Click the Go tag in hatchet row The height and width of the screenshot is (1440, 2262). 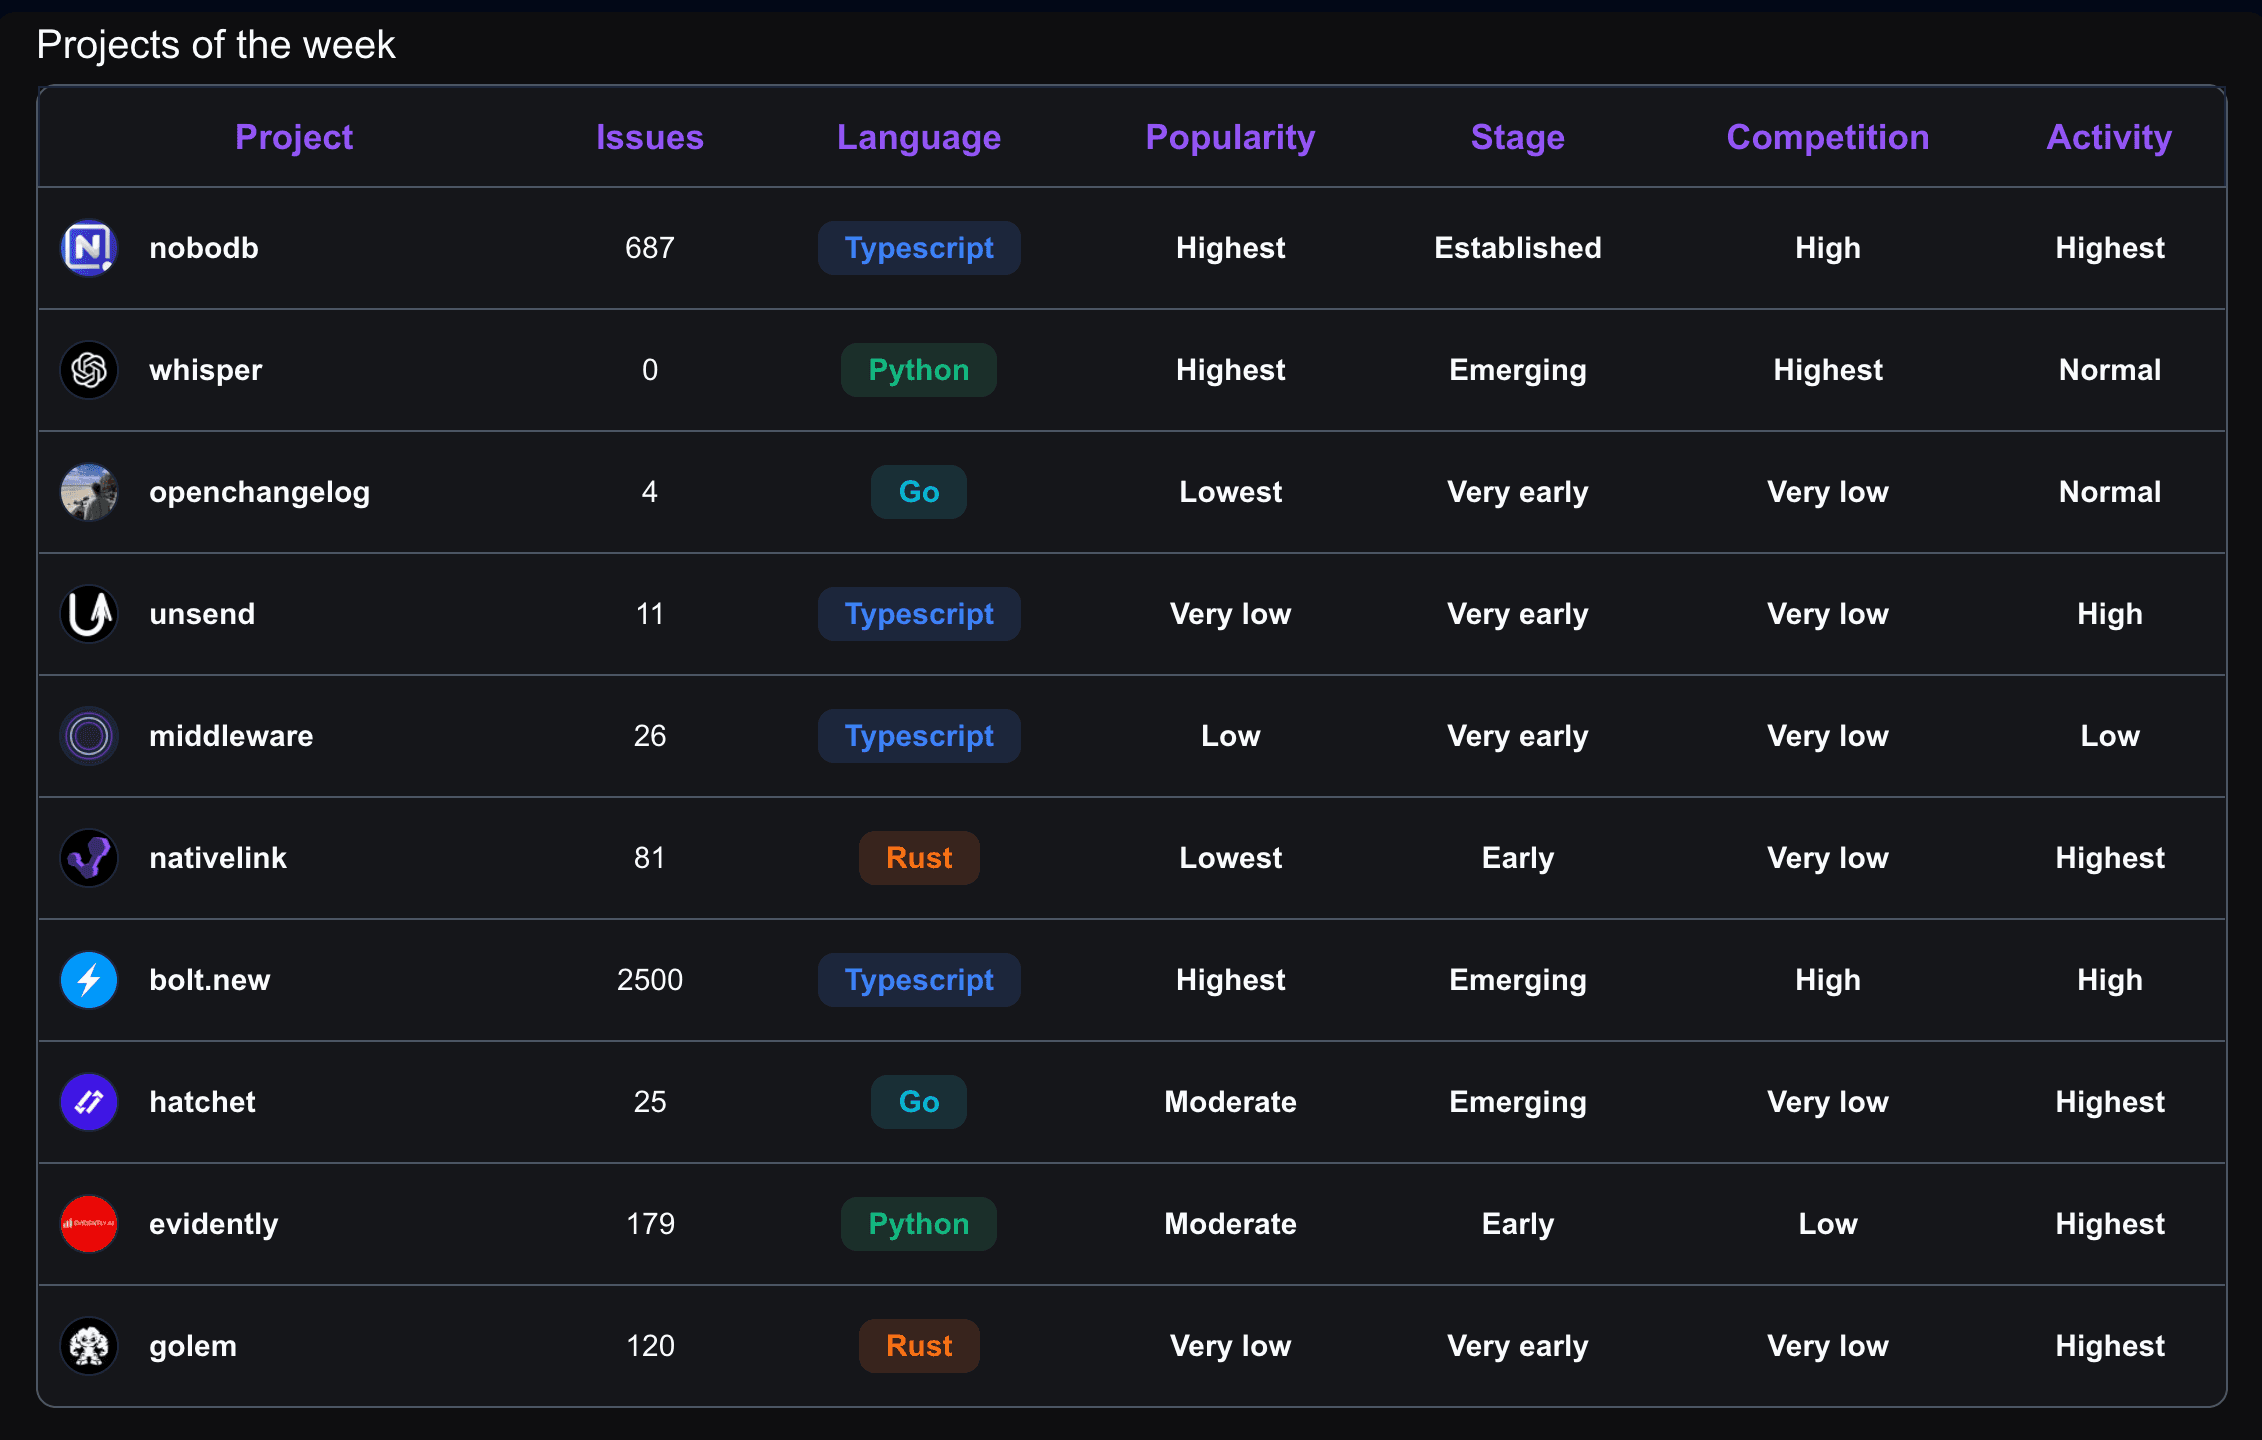[x=919, y=1102]
